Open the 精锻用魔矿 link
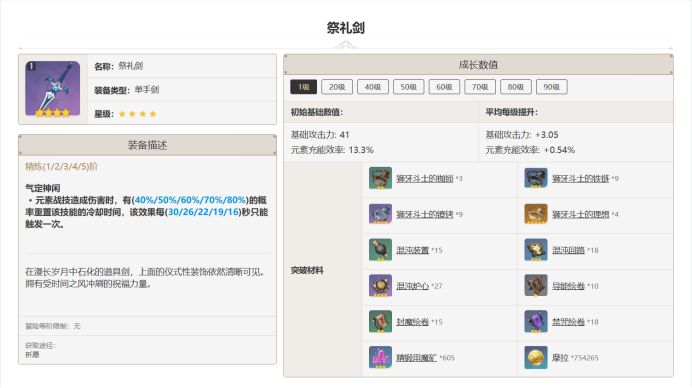This screenshot has height=388, width=692. (416, 358)
